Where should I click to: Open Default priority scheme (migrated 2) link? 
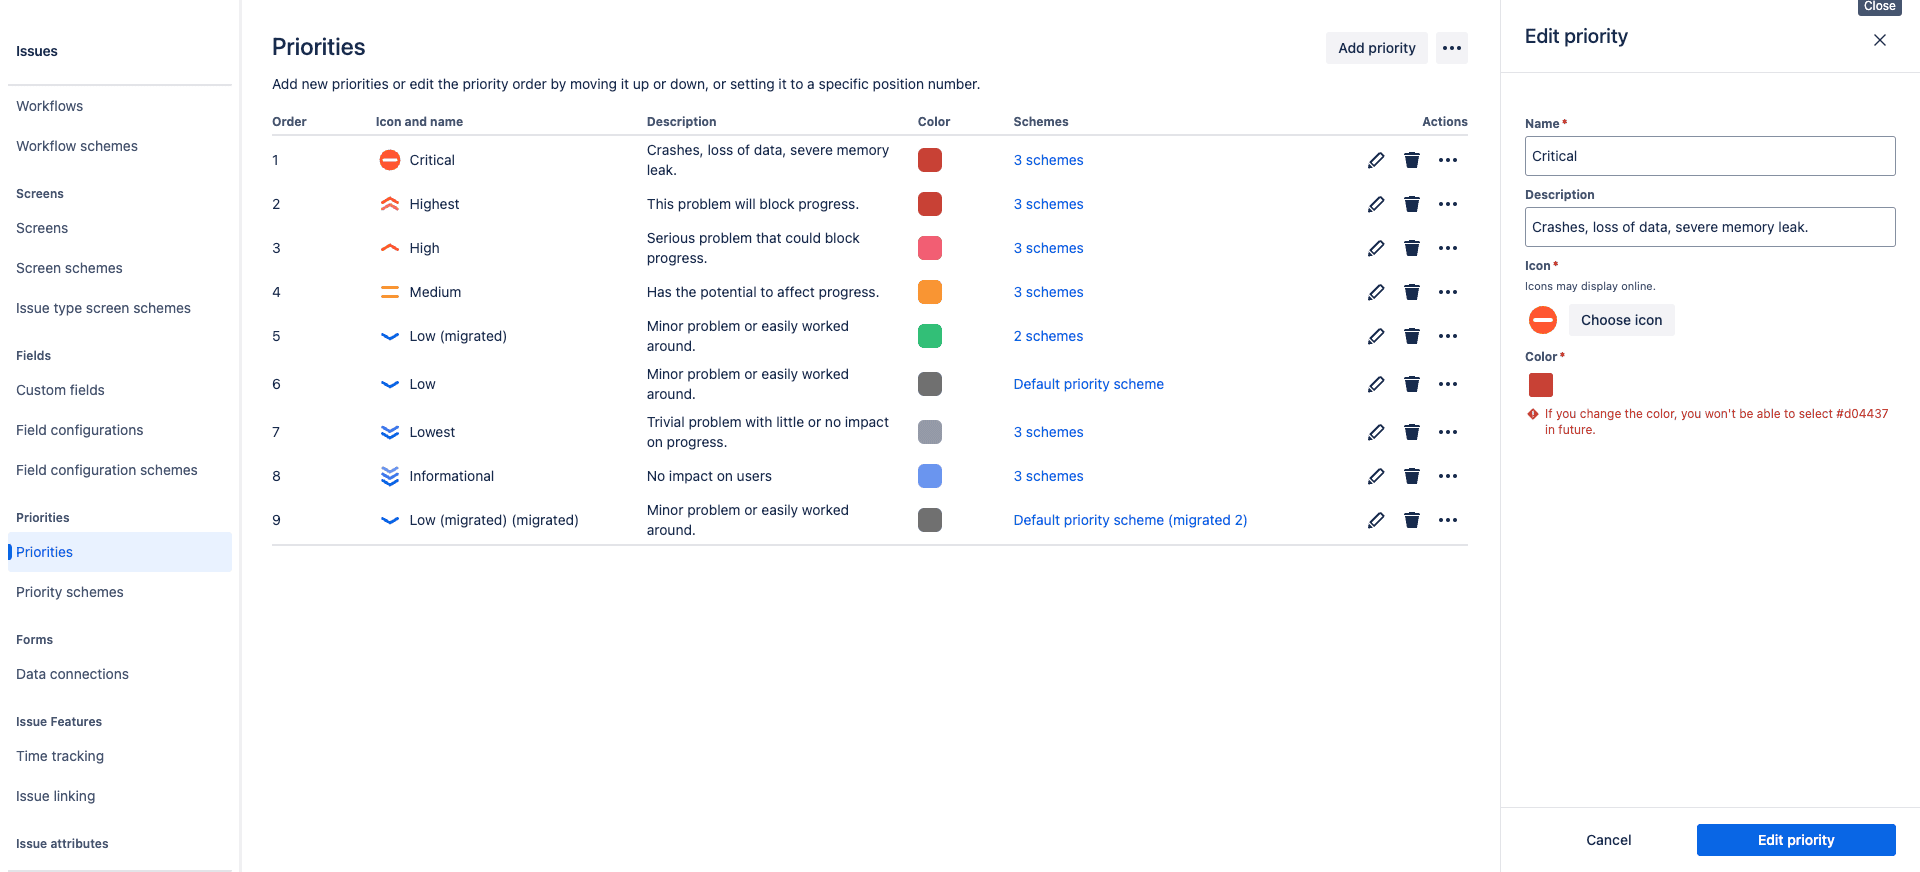[1130, 520]
